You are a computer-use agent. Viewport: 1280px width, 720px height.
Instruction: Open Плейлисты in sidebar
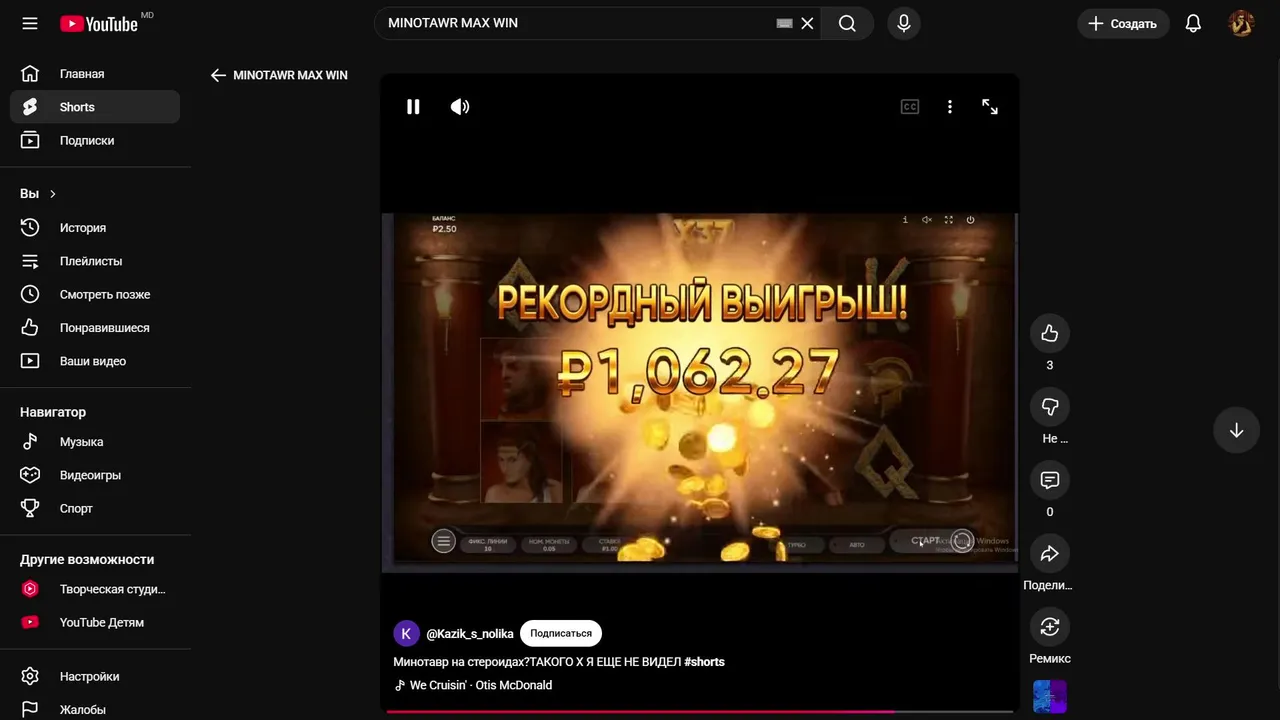[x=95, y=261]
